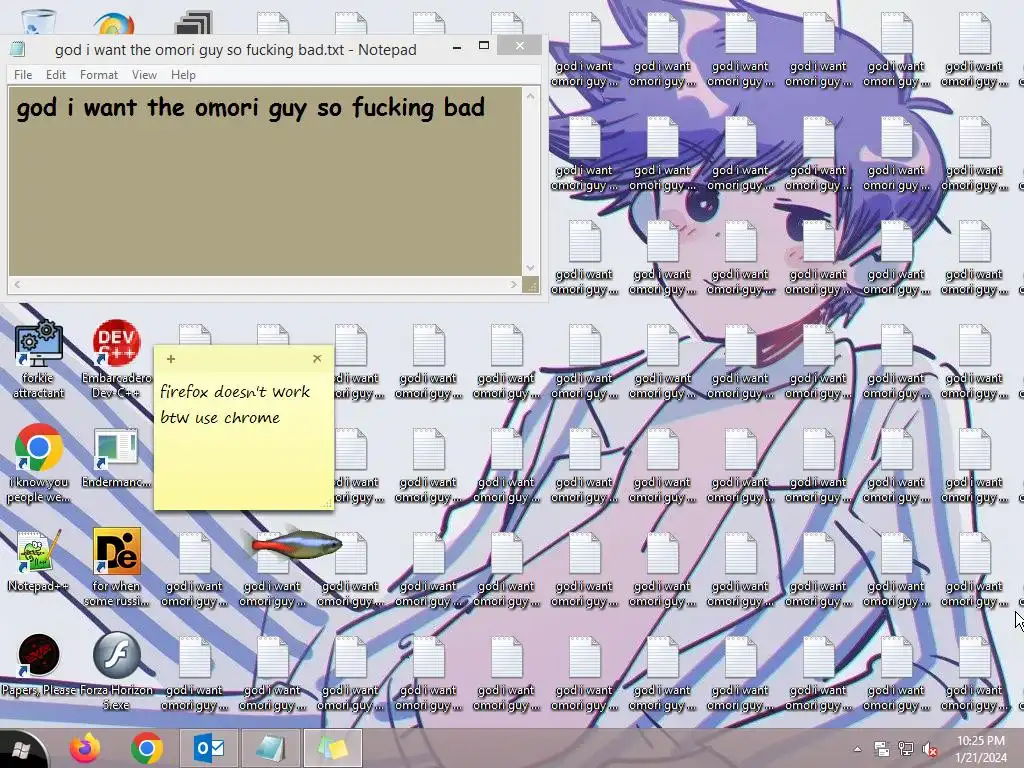Open Google Chrome from the taskbar
Screen dimensions: 1024x768
point(146,748)
